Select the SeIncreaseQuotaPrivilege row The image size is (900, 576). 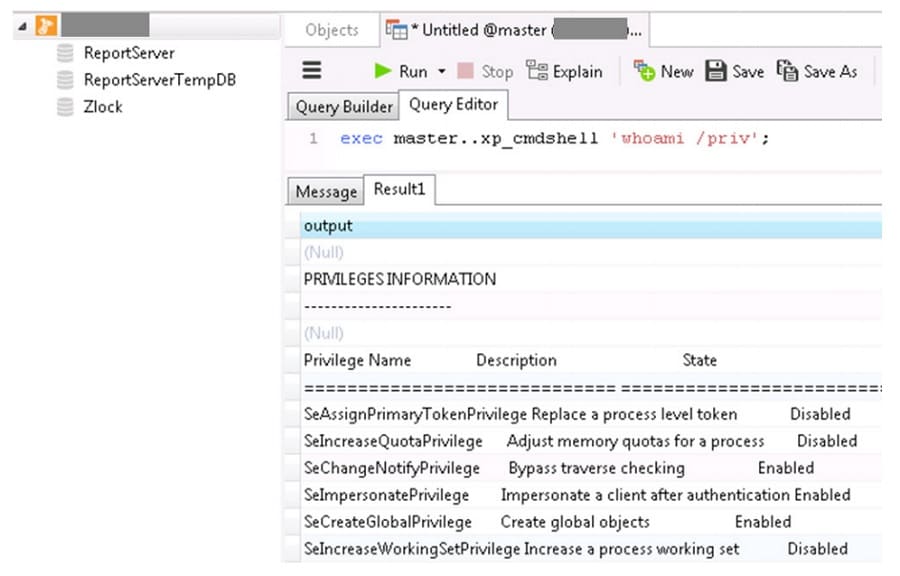point(591,441)
